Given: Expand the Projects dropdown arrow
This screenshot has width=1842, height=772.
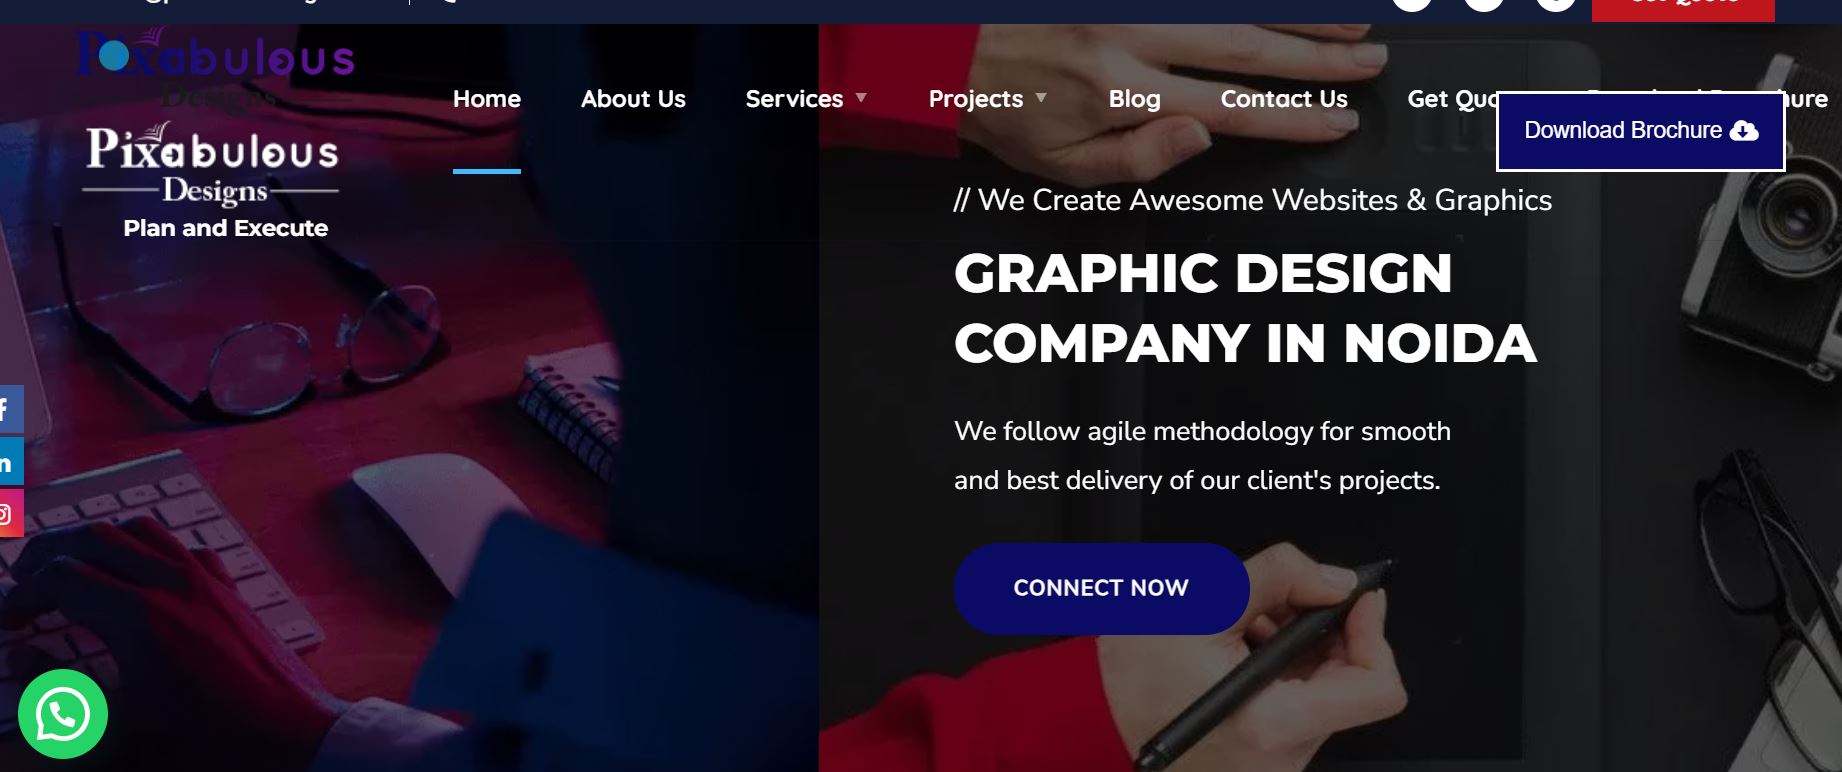Looking at the screenshot, I should [x=1041, y=98].
